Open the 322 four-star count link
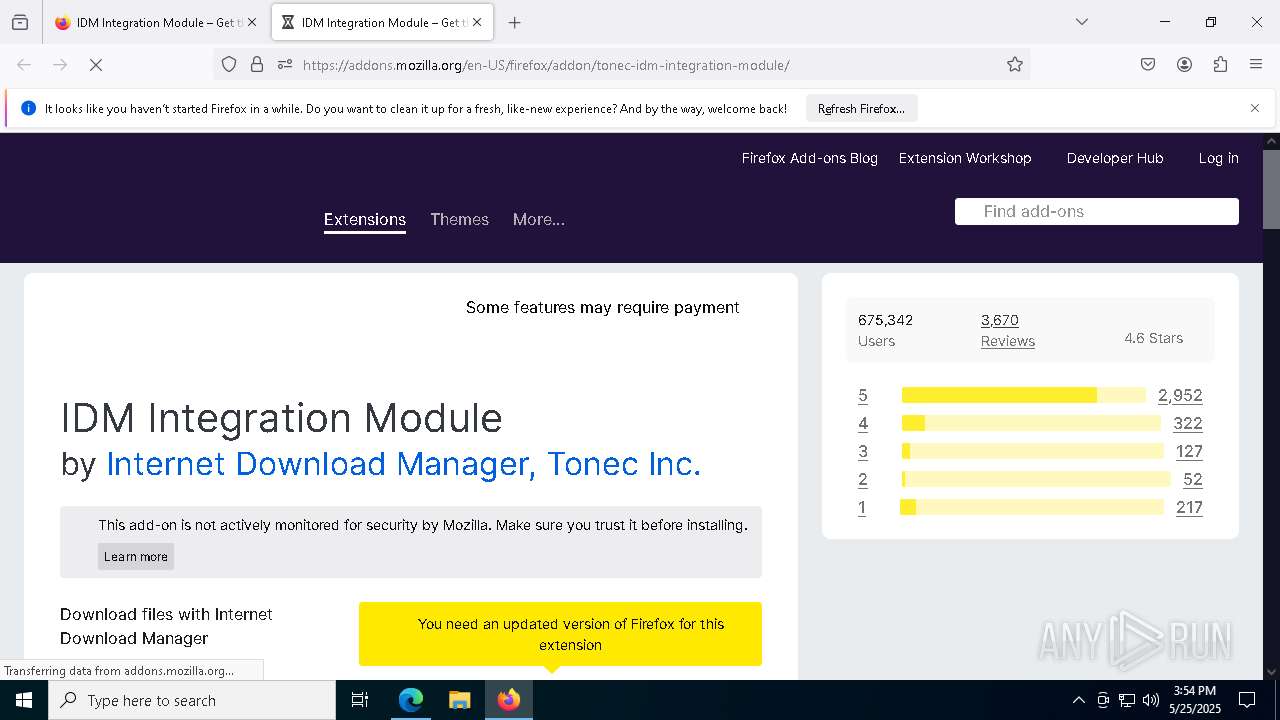The height and width of the screenshot is (720, 1280). (x=1188, y=423)
